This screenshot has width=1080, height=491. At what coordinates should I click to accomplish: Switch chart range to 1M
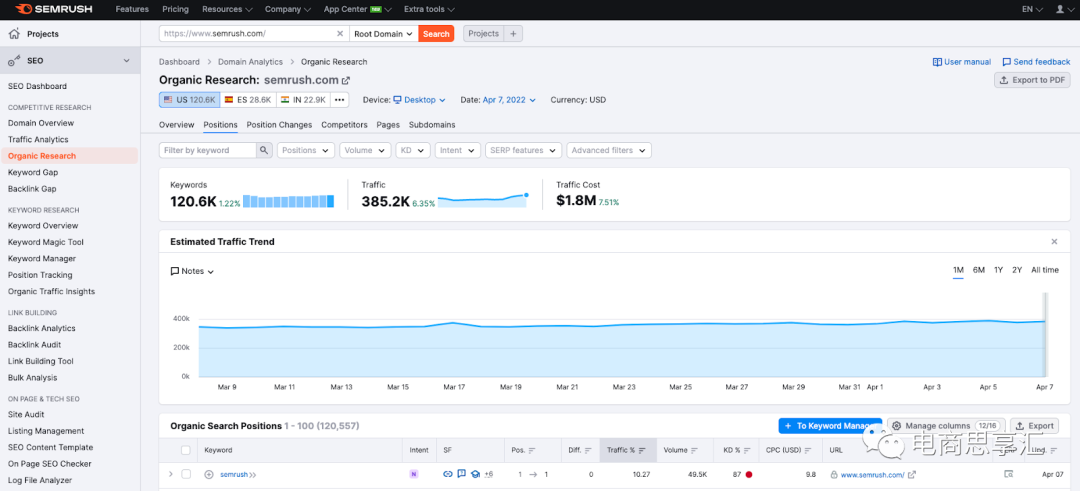click(958, 270)
